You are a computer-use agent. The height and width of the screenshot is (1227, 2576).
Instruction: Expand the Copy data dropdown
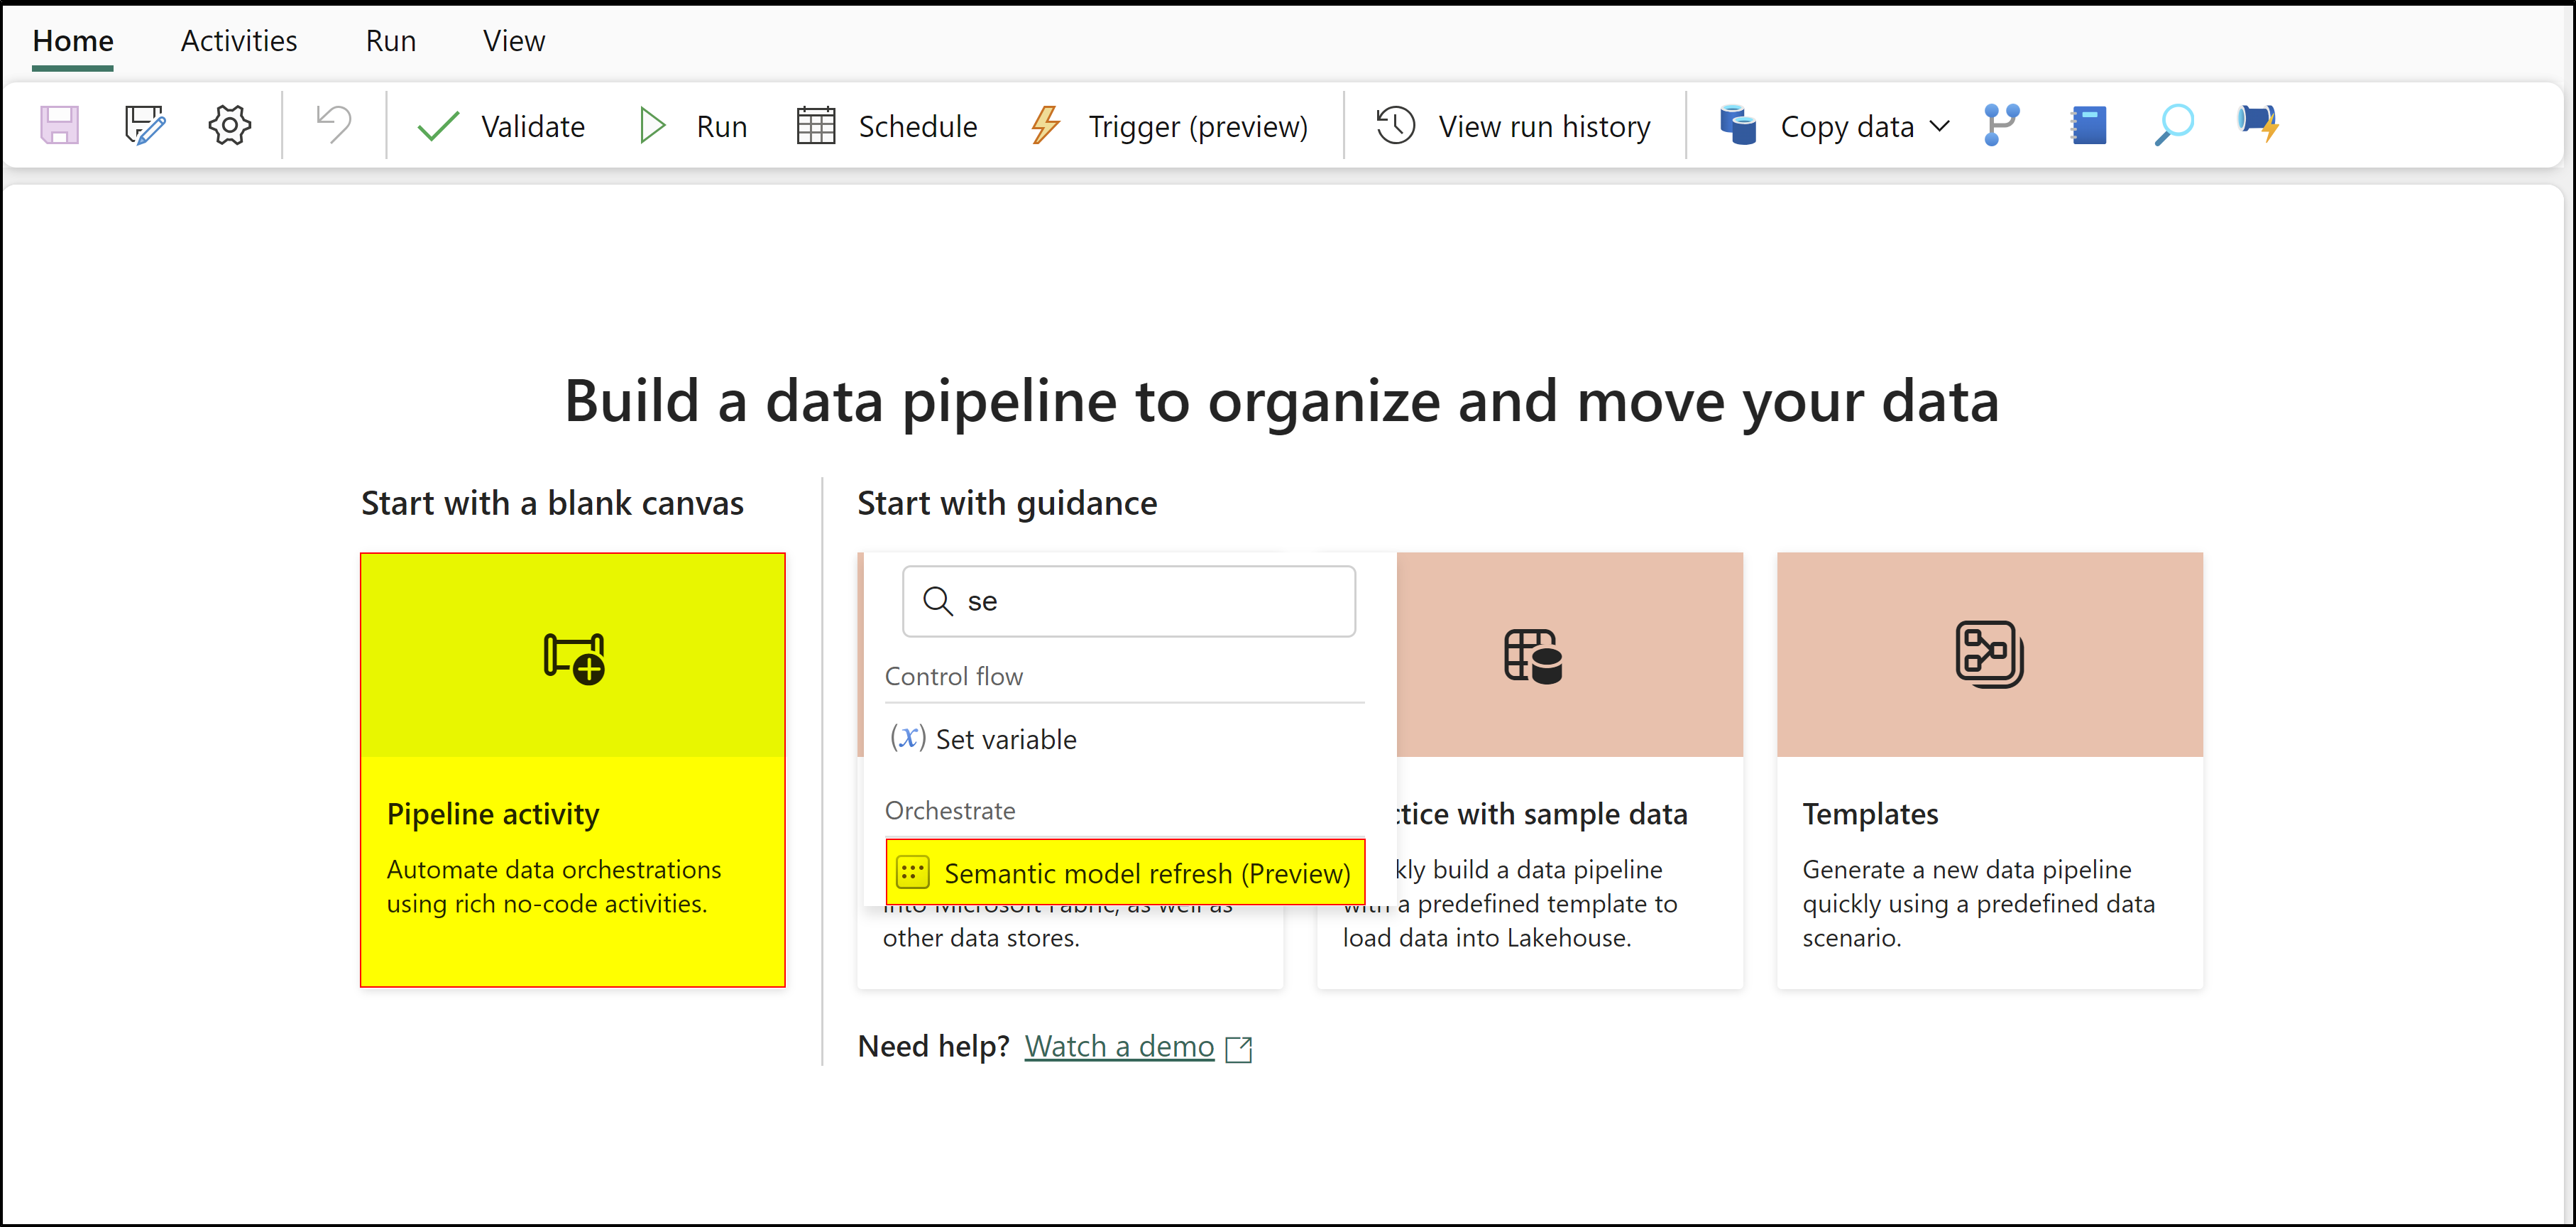(1940, 124)
